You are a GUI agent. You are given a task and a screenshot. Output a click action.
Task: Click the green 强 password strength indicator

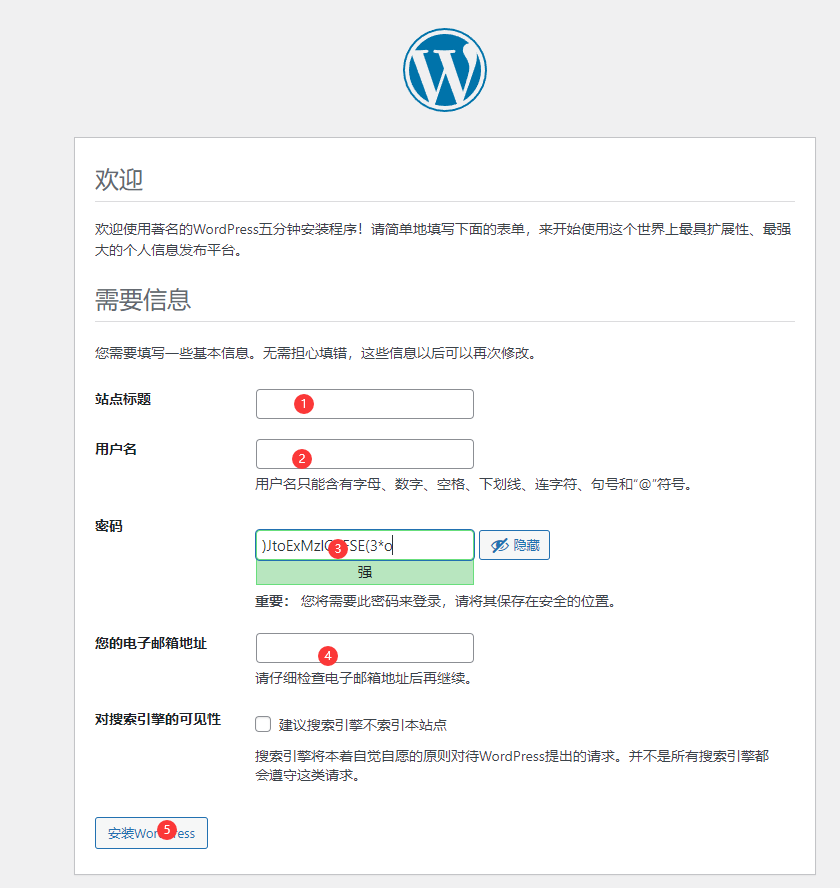[x=365, y=573]
